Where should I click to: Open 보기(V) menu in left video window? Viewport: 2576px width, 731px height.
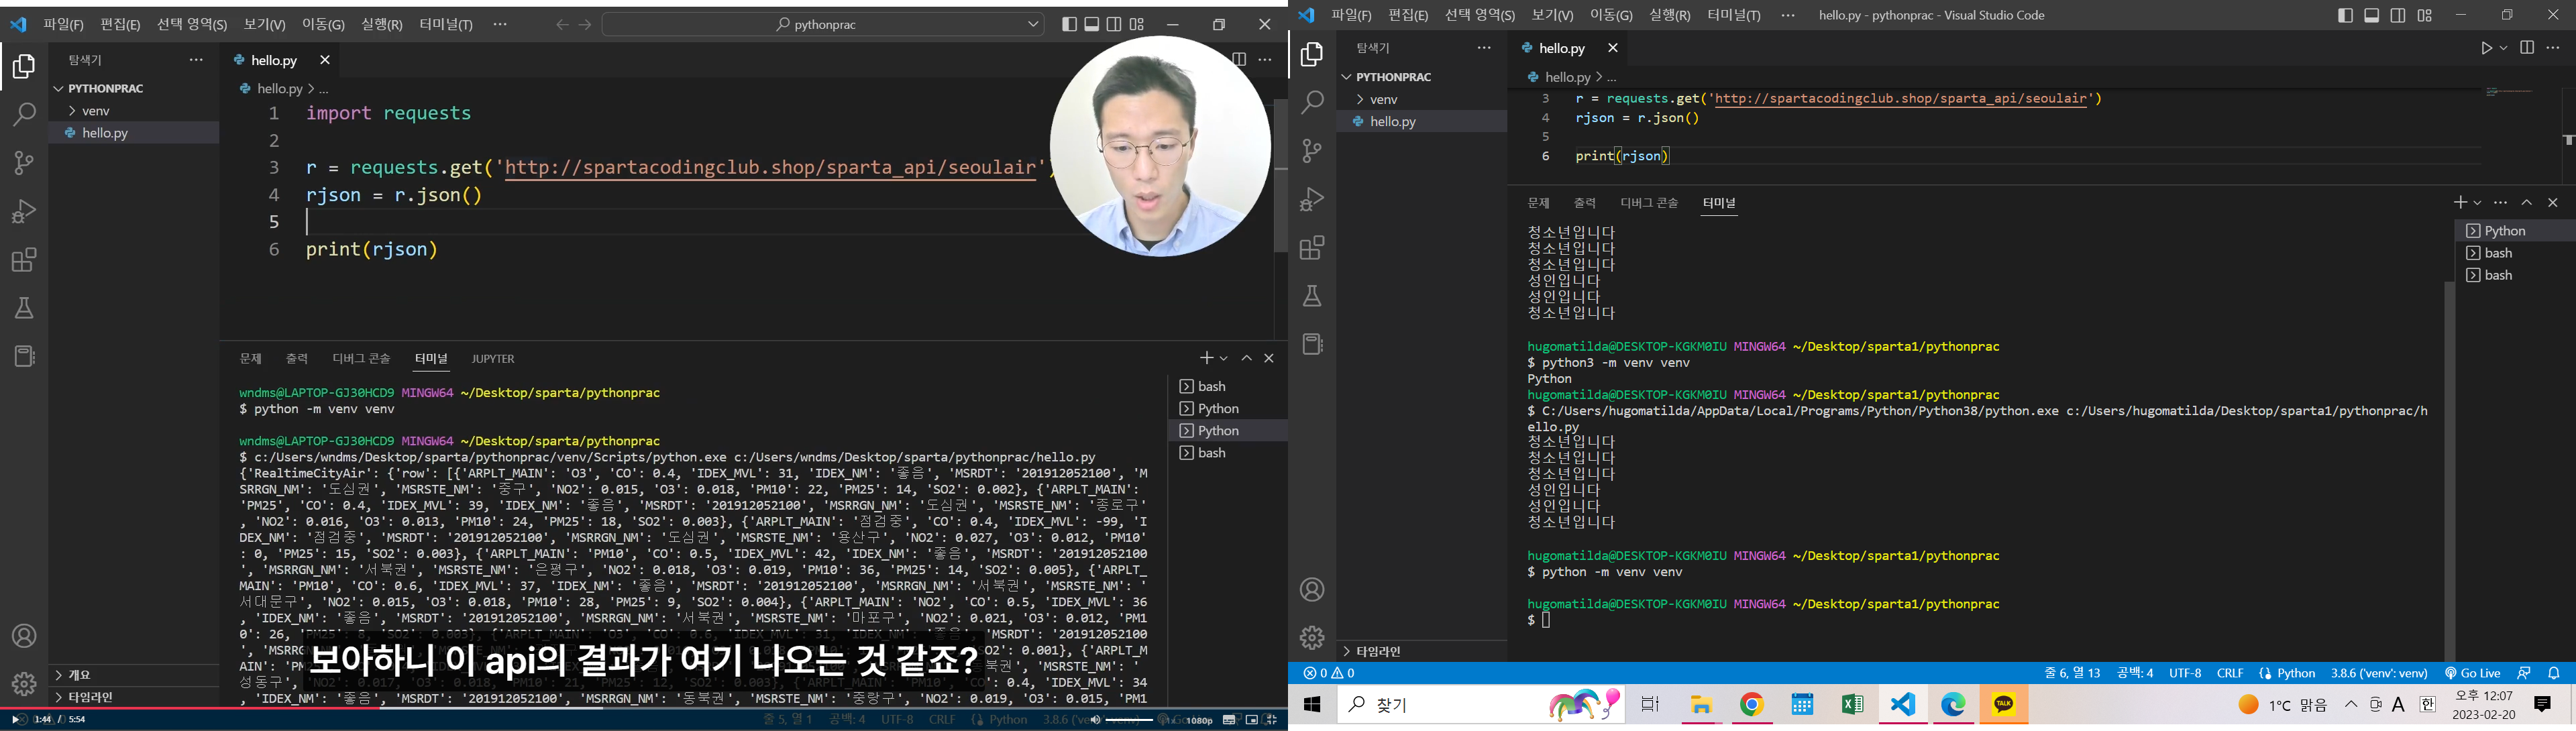point(265,24)
